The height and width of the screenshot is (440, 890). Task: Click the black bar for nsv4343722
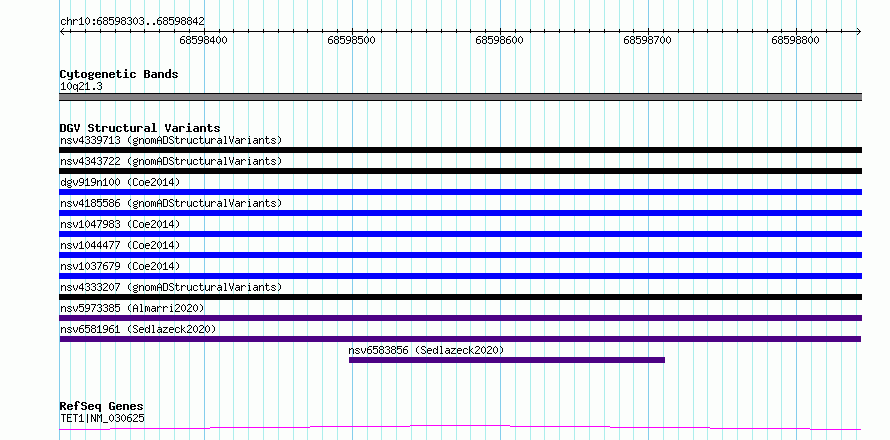click(460, 171)
